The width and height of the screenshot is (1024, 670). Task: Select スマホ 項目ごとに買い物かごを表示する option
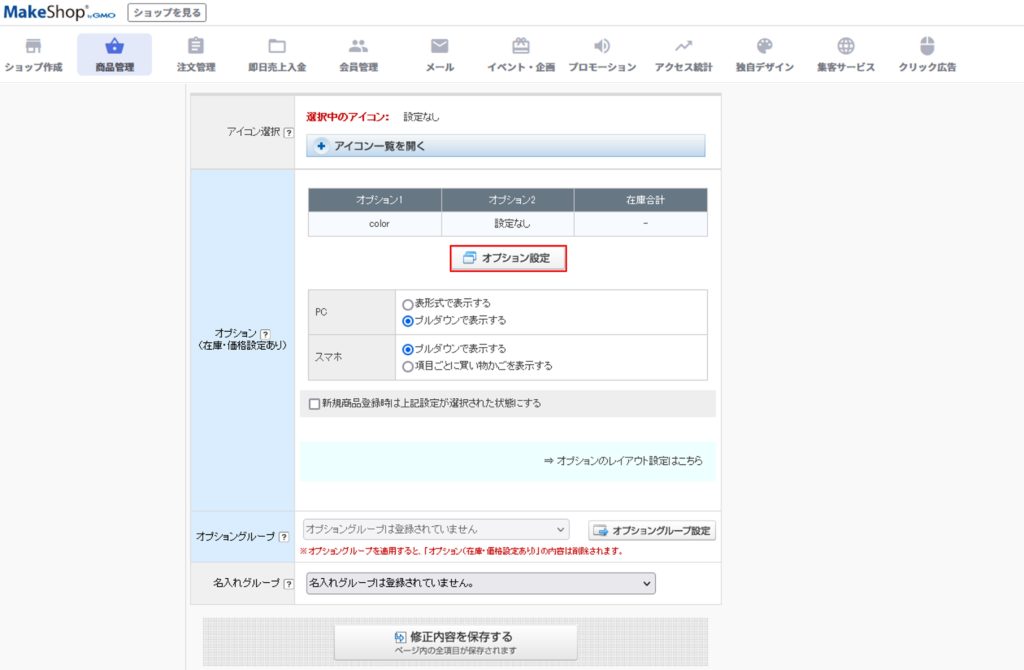click(407, 366)
